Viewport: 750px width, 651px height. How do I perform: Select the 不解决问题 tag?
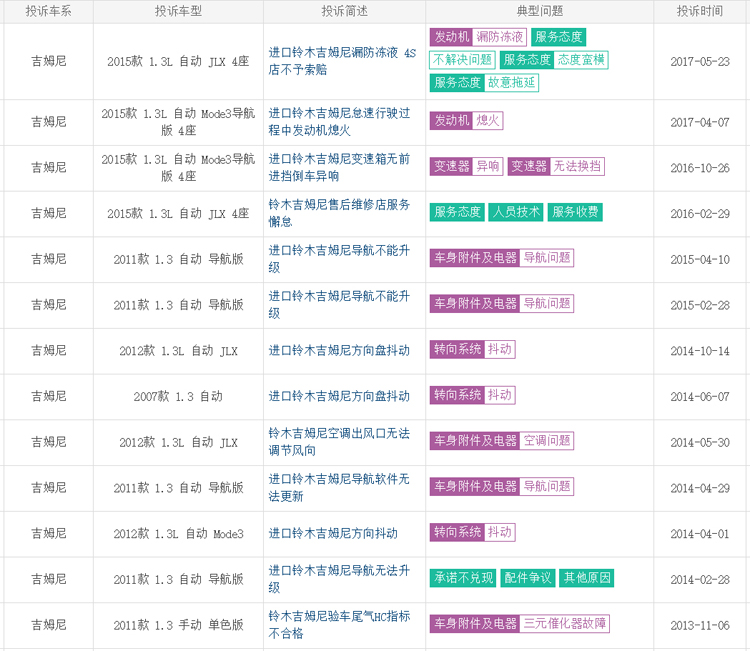463,60
